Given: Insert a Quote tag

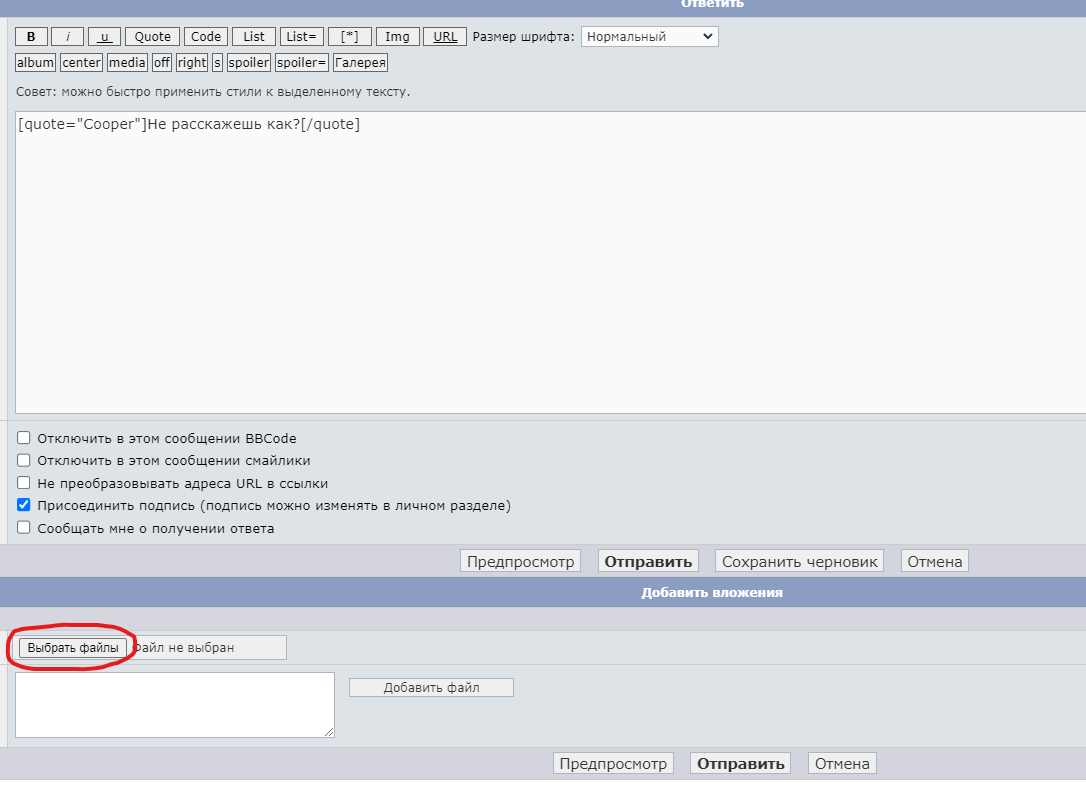Looking at the screenshot, I should click(x=151, y=36).
